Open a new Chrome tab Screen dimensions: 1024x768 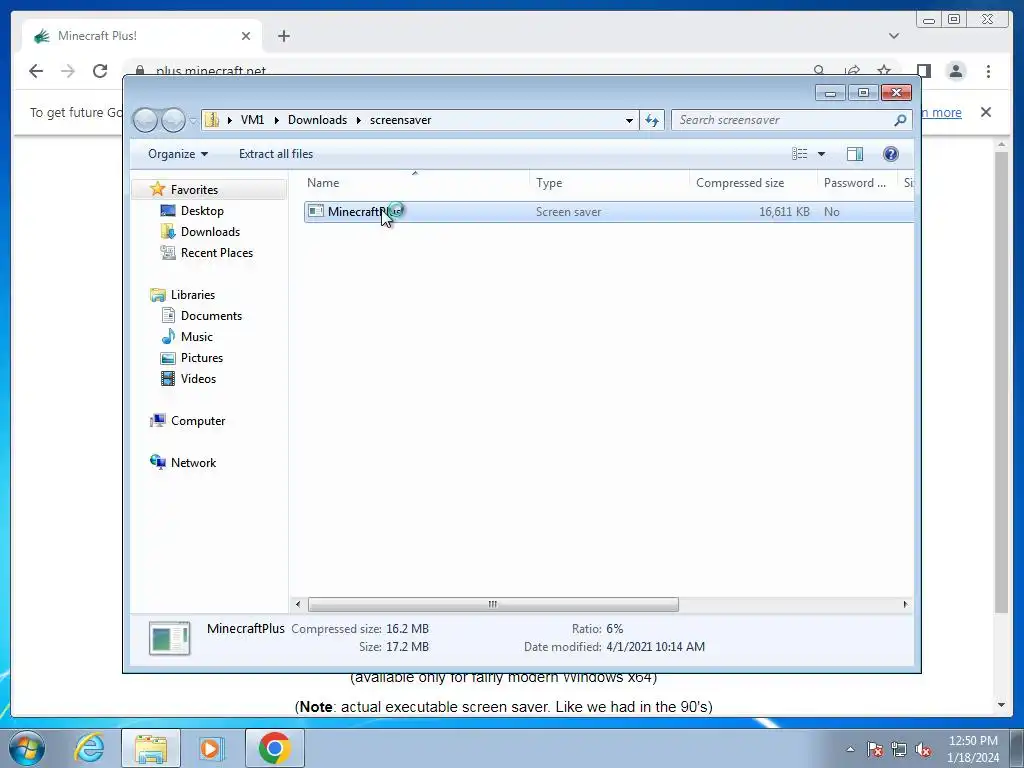coord(283,36)
